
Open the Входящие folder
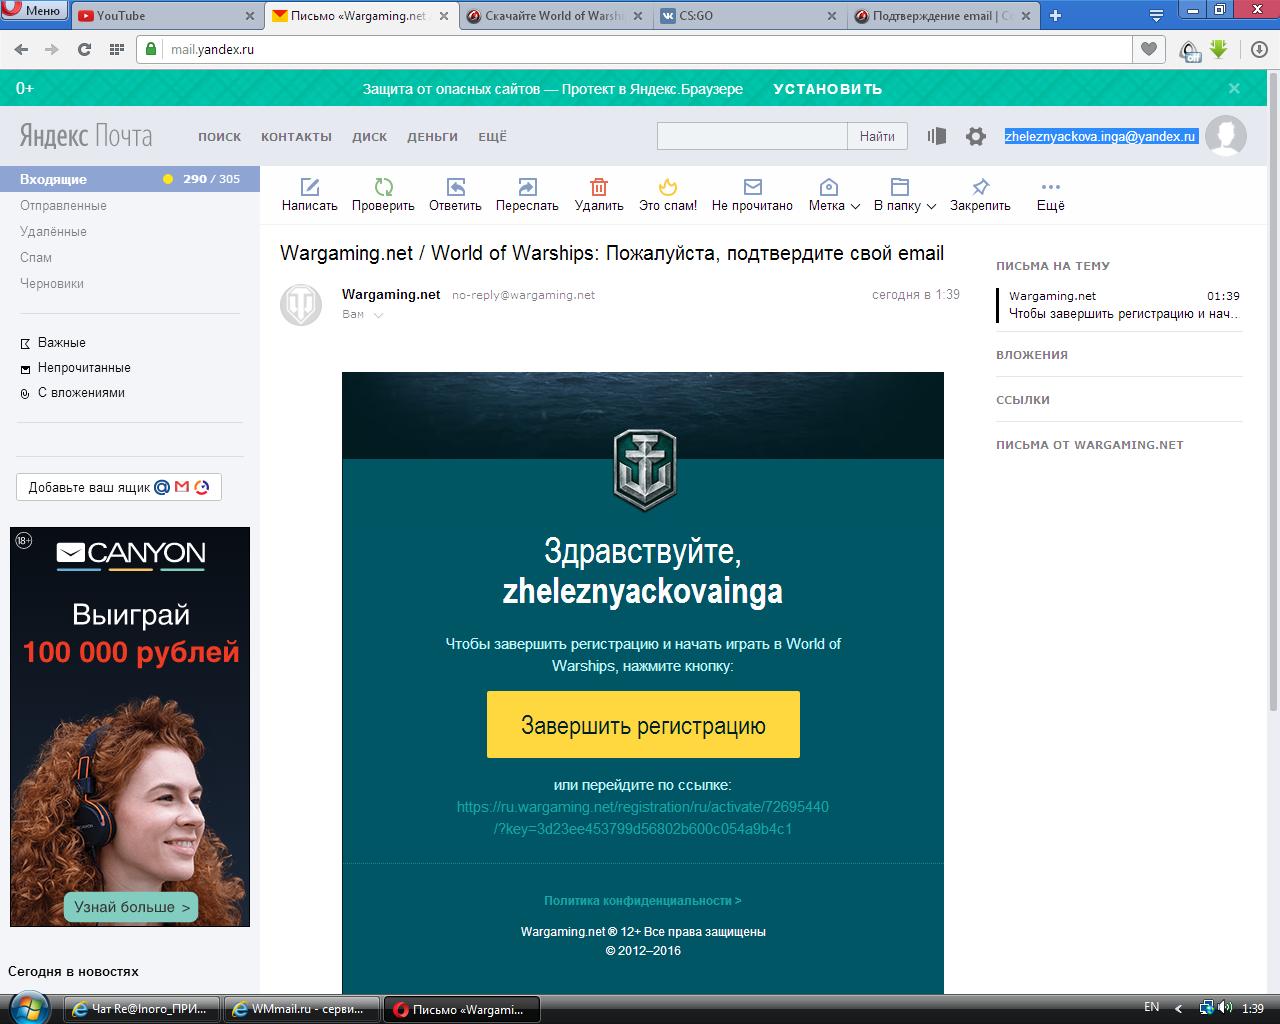pyautogui.click(x=130, y=179)
